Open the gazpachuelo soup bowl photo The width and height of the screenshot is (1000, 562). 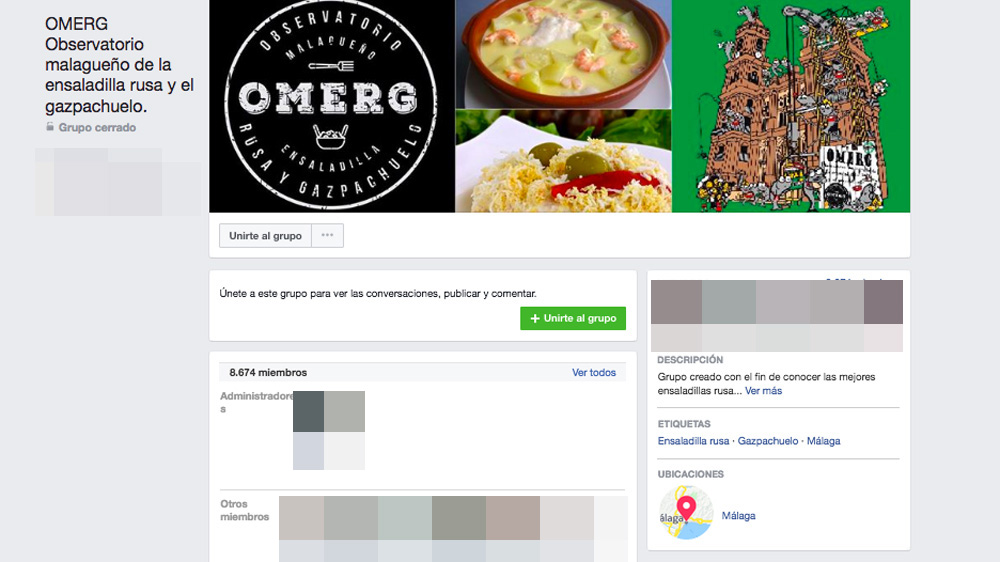(564, 54)
